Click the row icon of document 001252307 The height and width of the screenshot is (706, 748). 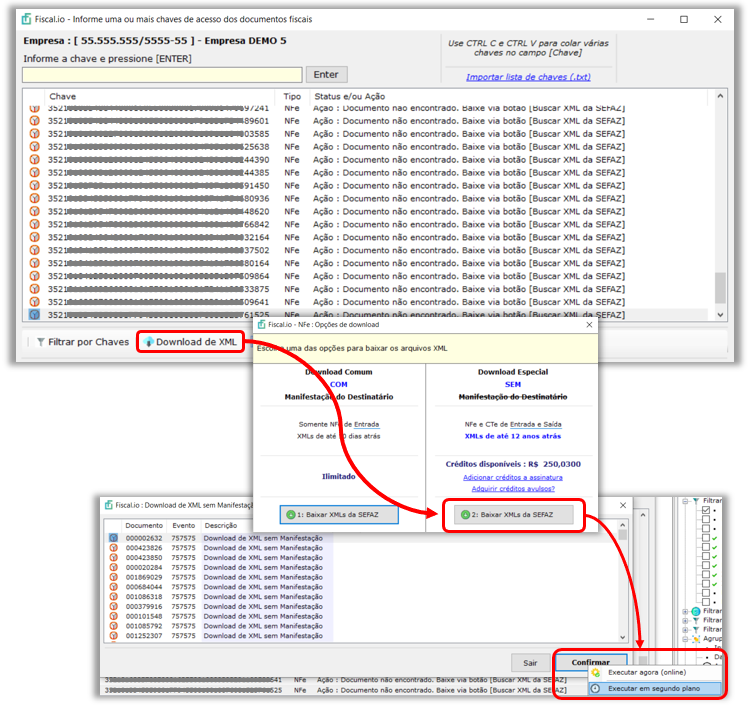click(x=114, y=635)
